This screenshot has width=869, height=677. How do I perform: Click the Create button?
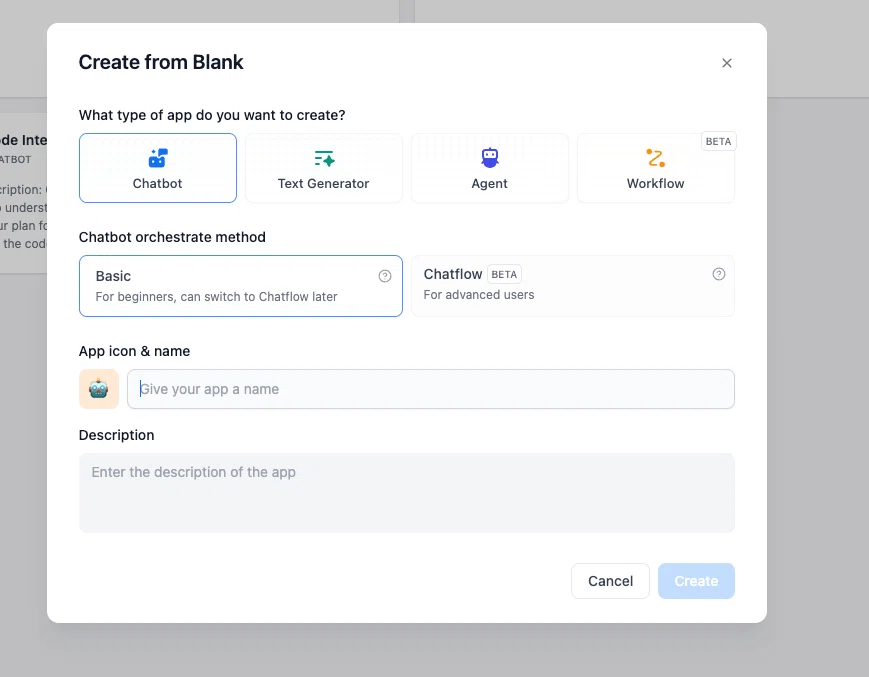696,581
